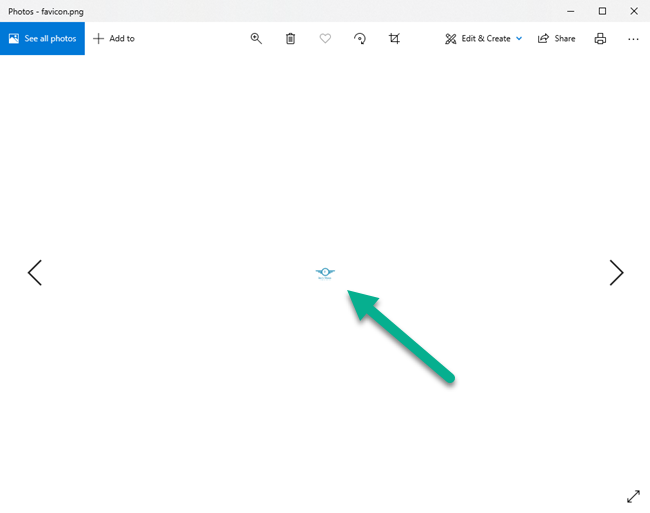Minimize the Photos window

pyautogui.click(x=571, y=11)
